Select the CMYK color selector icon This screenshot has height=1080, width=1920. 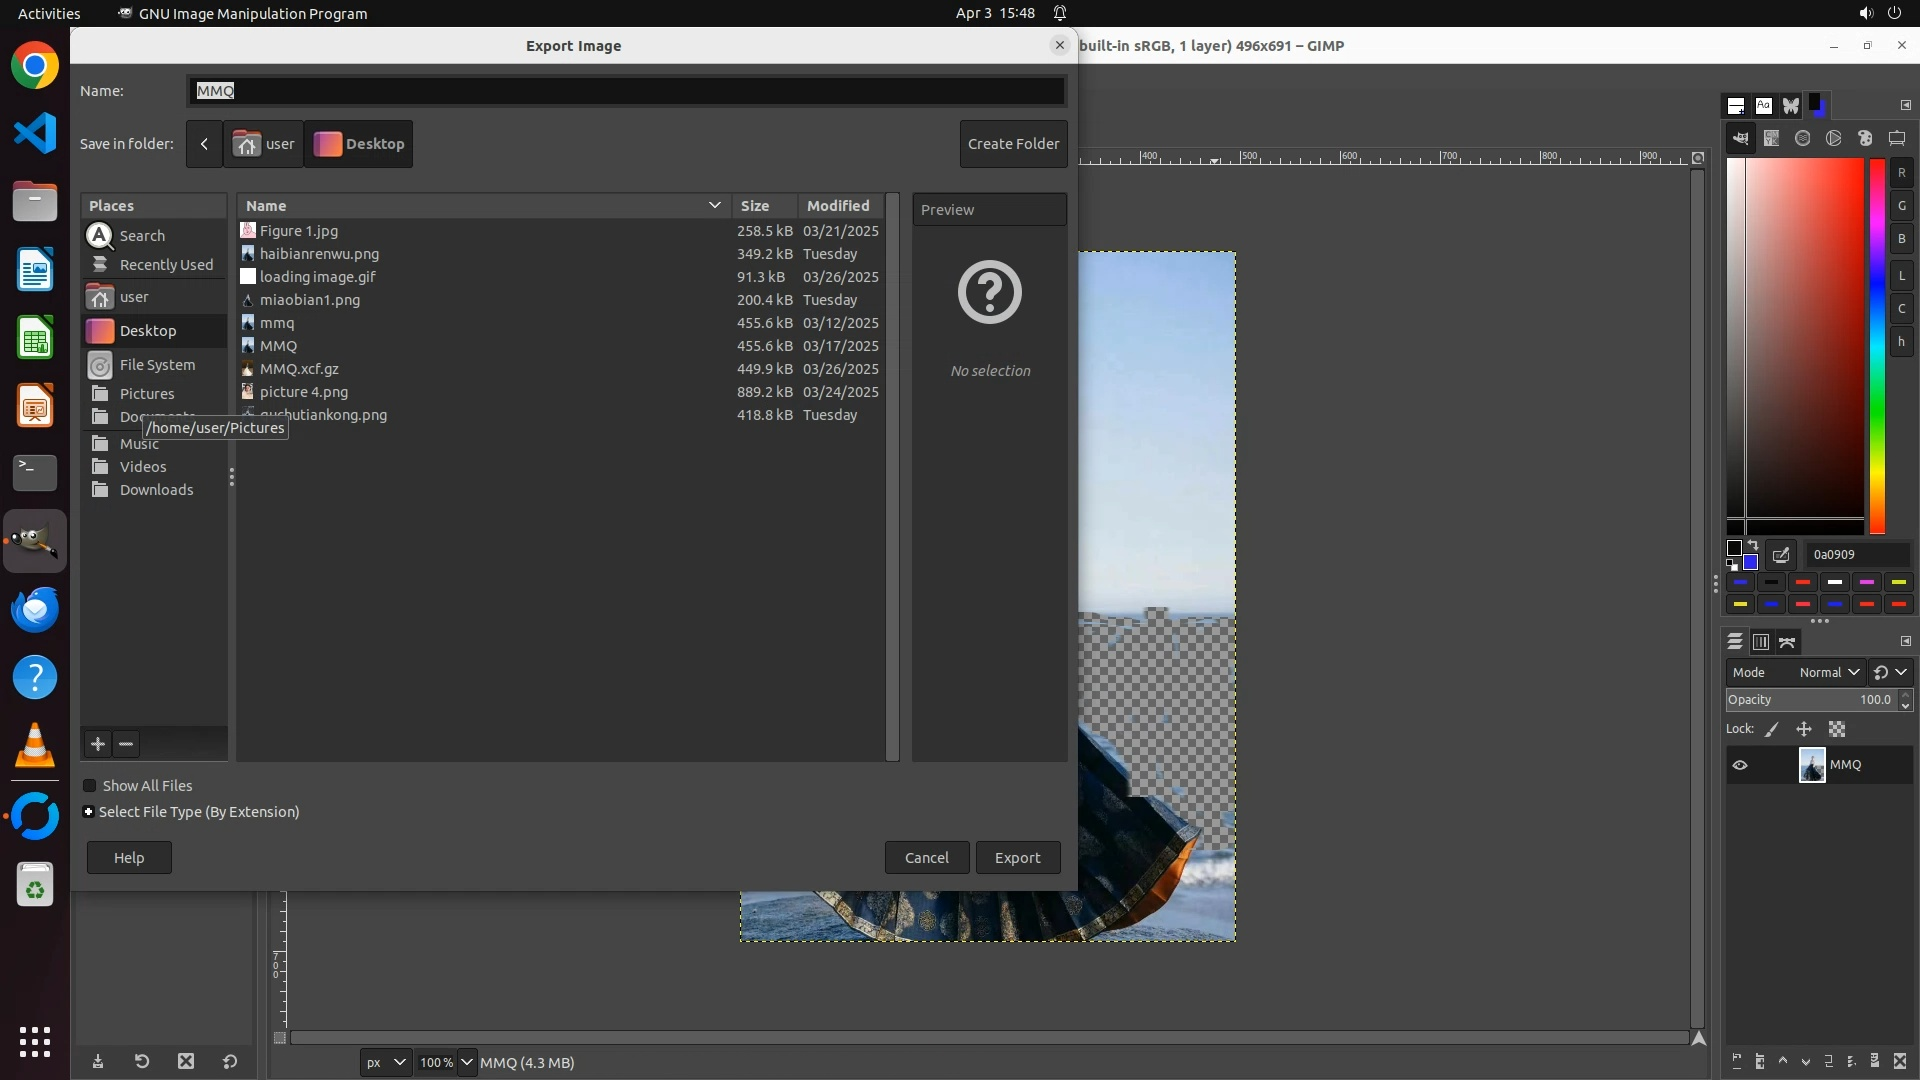click(1771, 139)
